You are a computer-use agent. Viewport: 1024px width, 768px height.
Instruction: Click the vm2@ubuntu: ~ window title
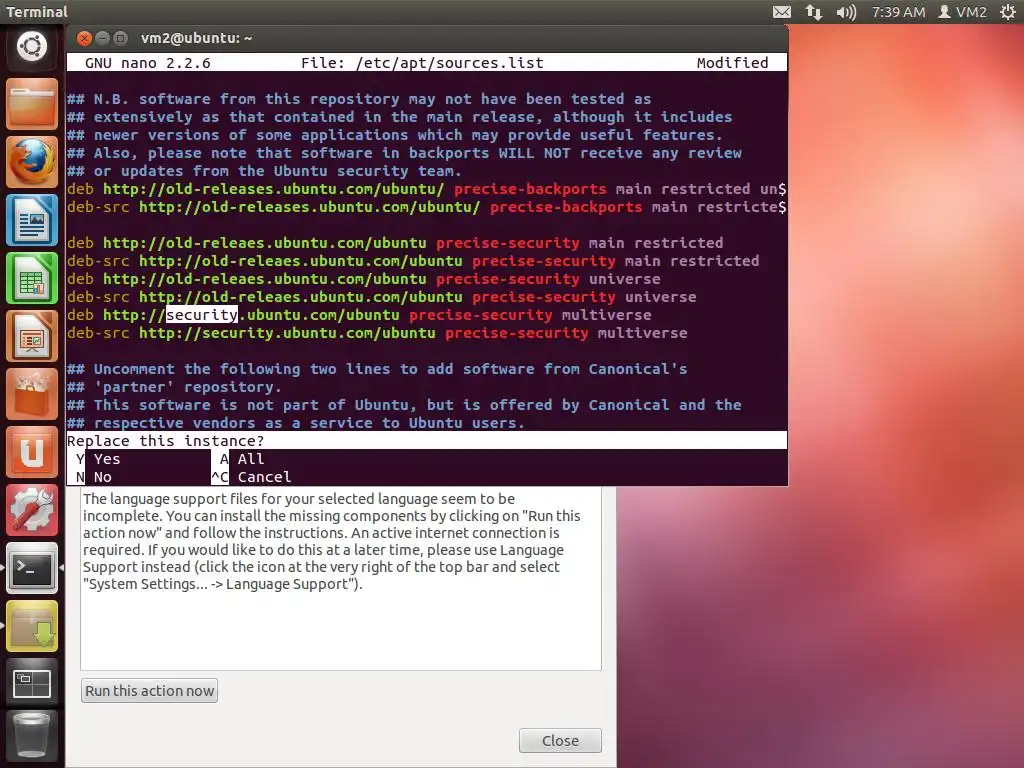point(197,39)
